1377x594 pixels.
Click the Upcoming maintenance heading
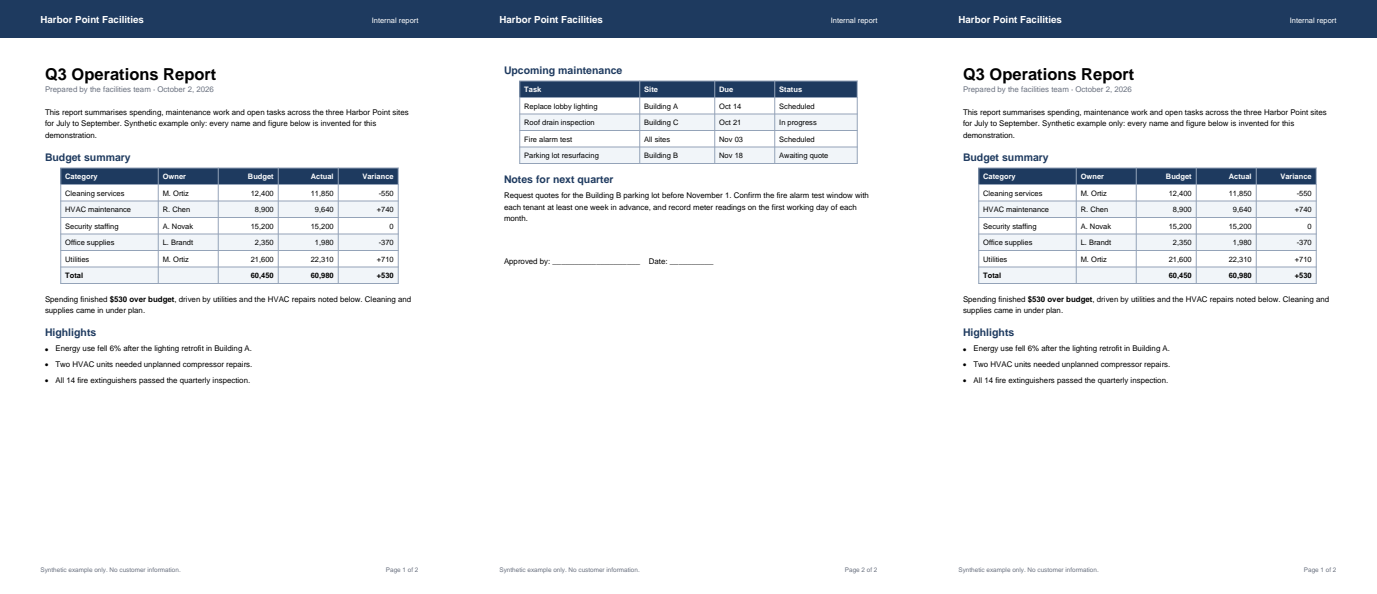tap(563, 70)
